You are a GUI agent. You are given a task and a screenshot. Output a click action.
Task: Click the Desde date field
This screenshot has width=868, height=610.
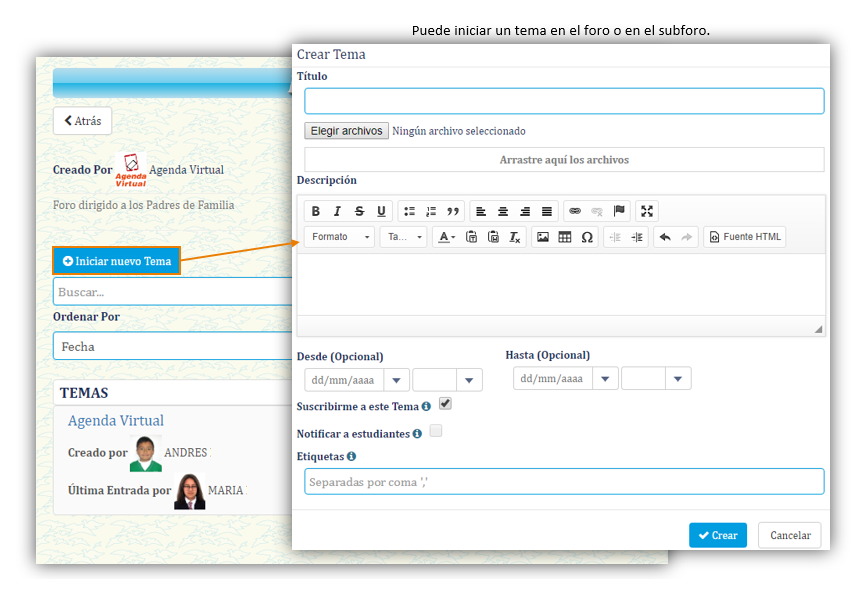click(344, 380)
